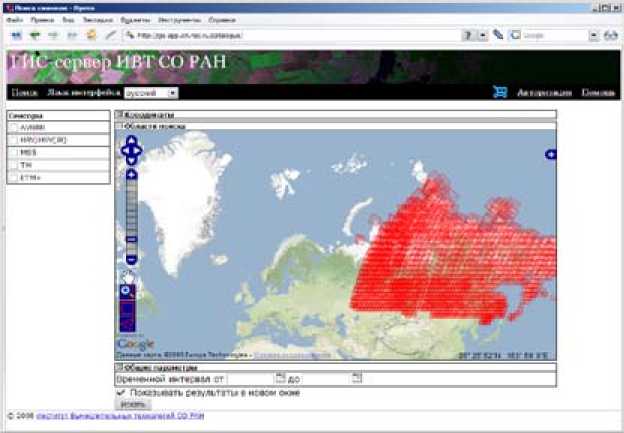Zoom out using map minus button
Screen dimensions: 624x433
[132, 259]
